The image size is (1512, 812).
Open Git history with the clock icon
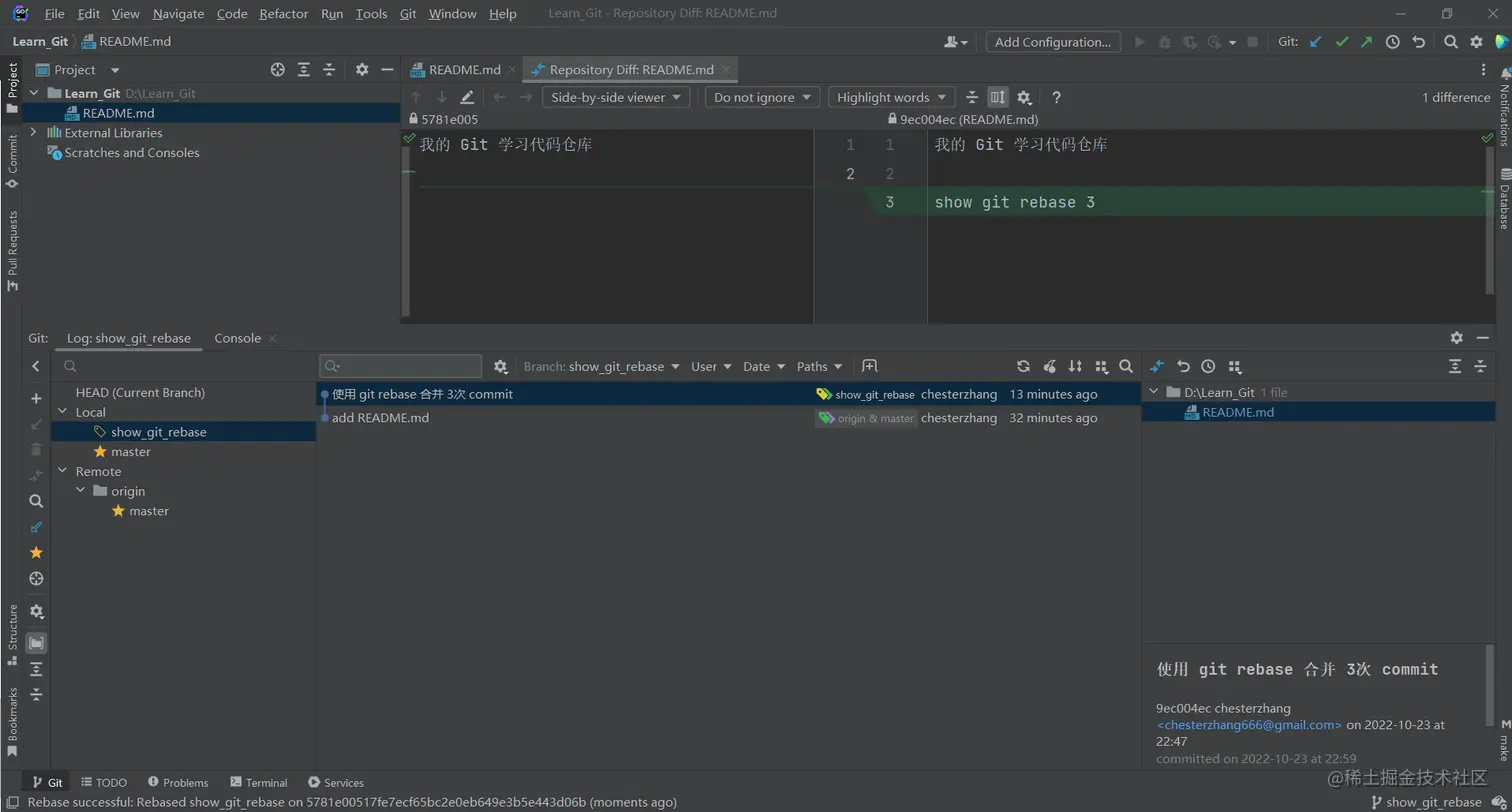(x=1393, y=42)
